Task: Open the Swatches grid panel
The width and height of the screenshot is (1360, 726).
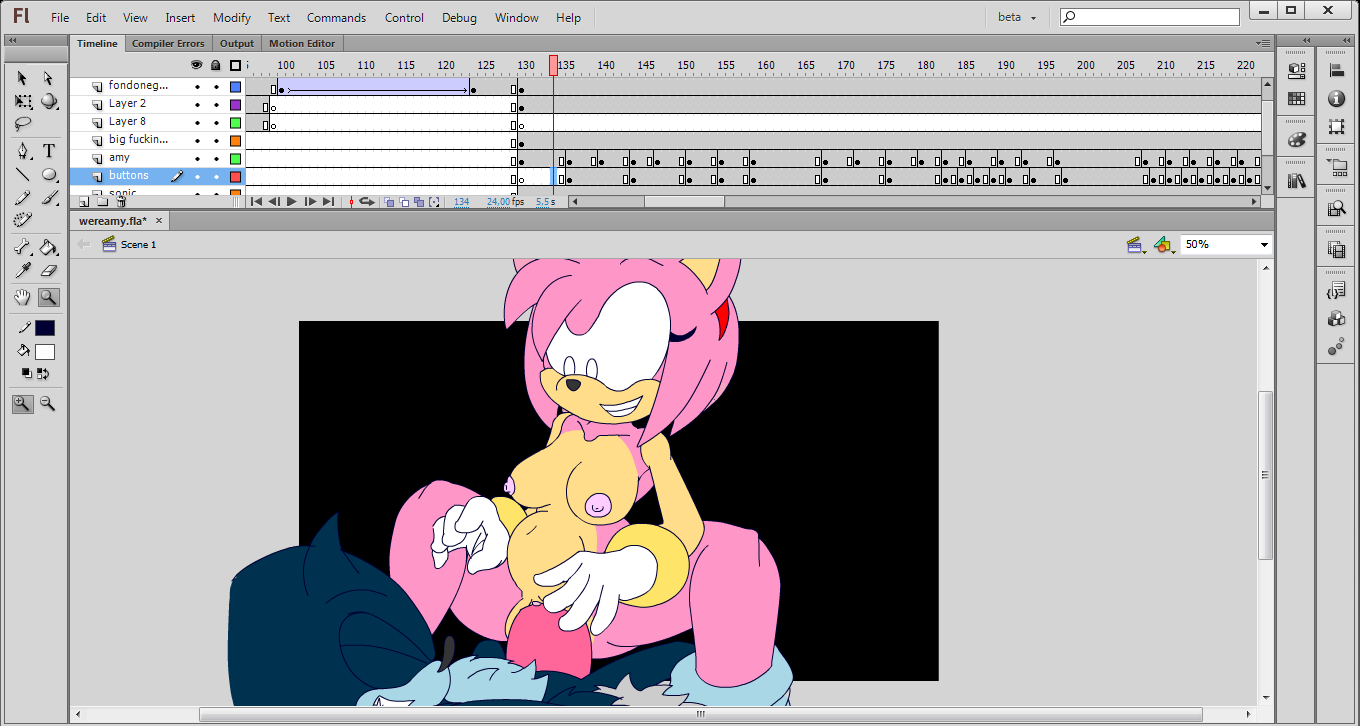Action: [1296, 99]
